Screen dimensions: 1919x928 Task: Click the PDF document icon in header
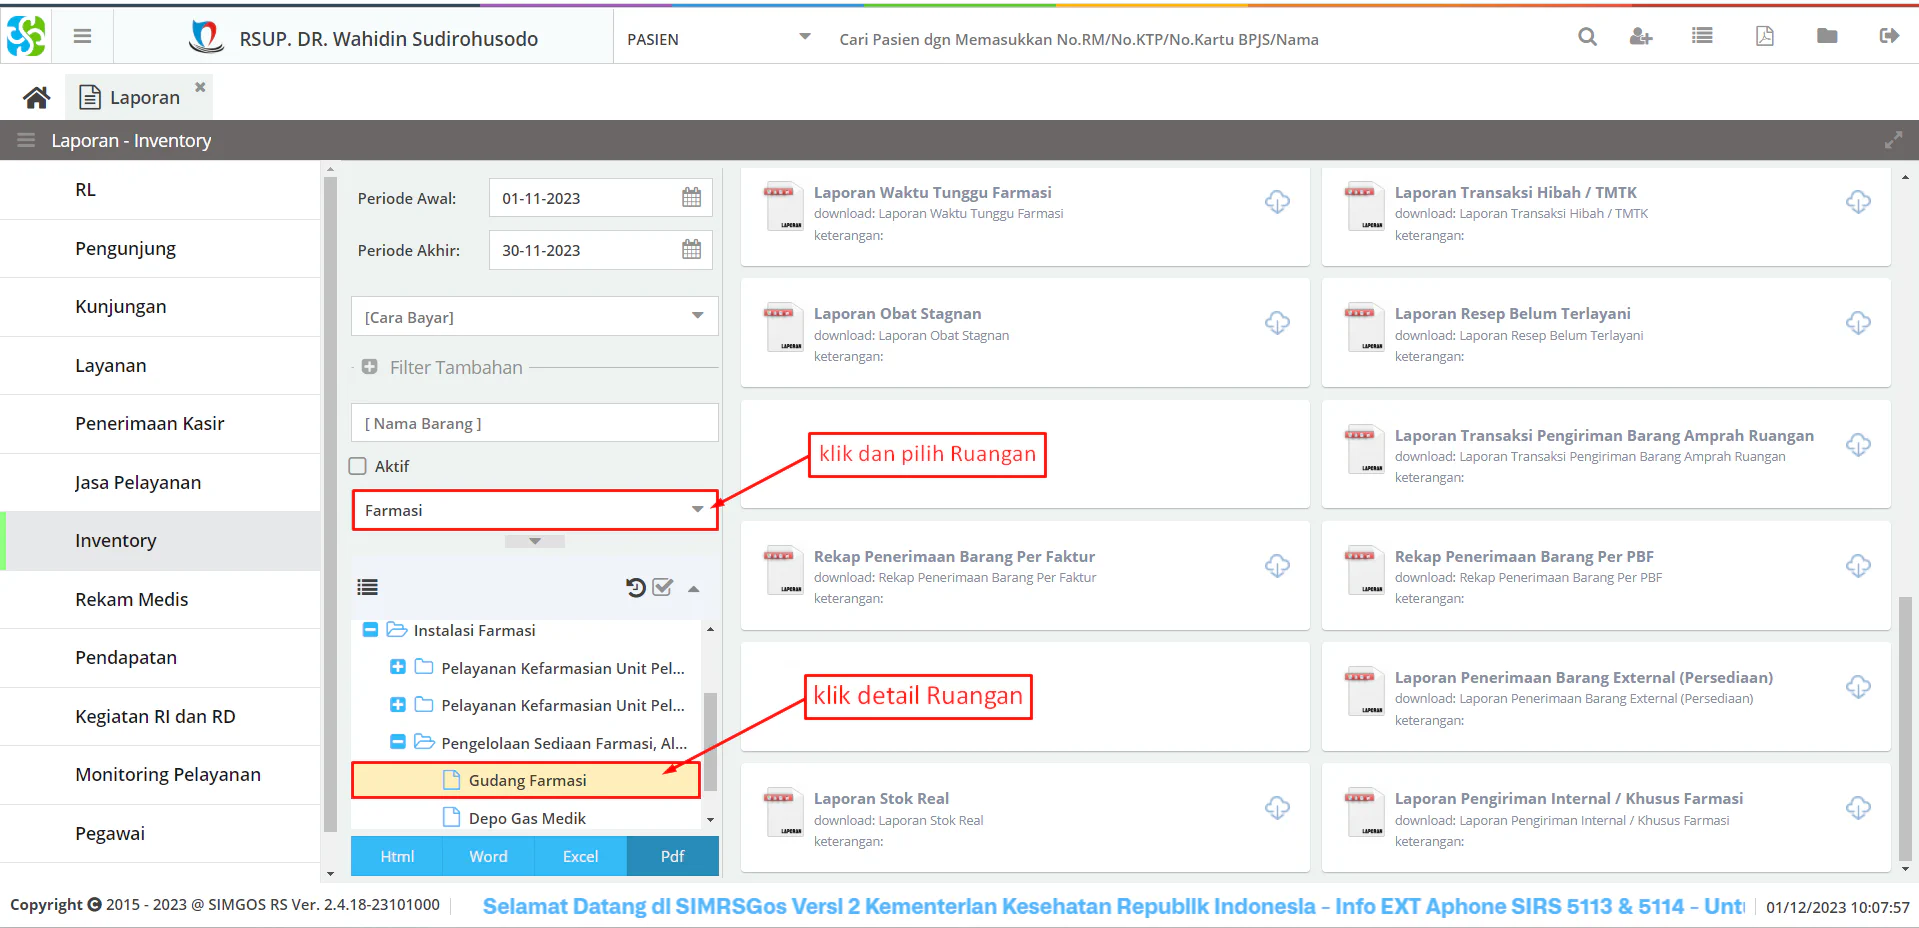1765,37
